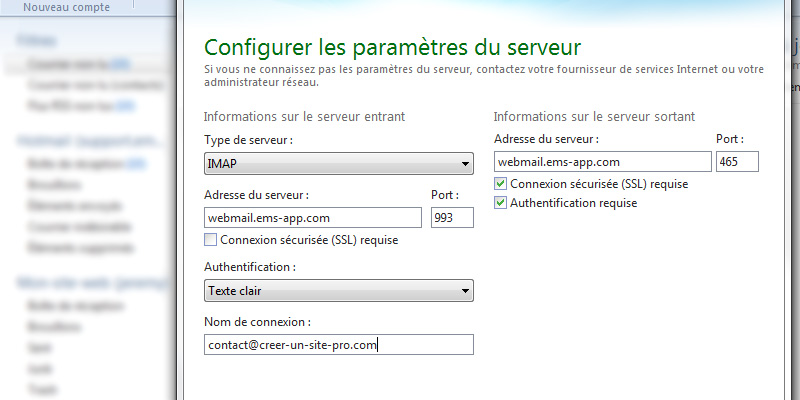This screenshot has height=400, width=800.
Task: Select the outgoing port 465 field
Action: click(x=737, y=162)
